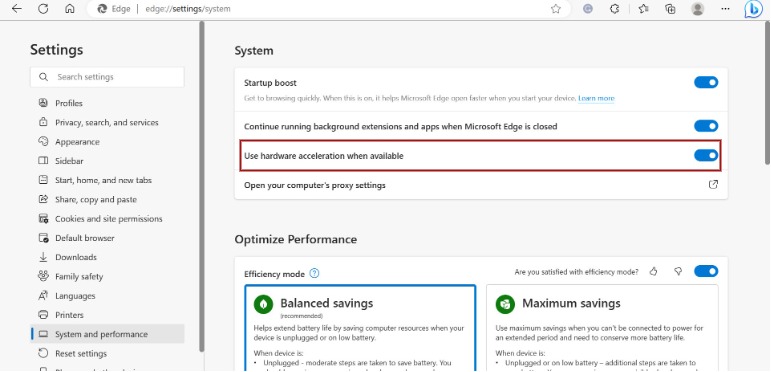The height and width of the screenshot is (372, 771).
Task: Disable Use hardware acceleration when available
Action: click(x=706, y=156)
